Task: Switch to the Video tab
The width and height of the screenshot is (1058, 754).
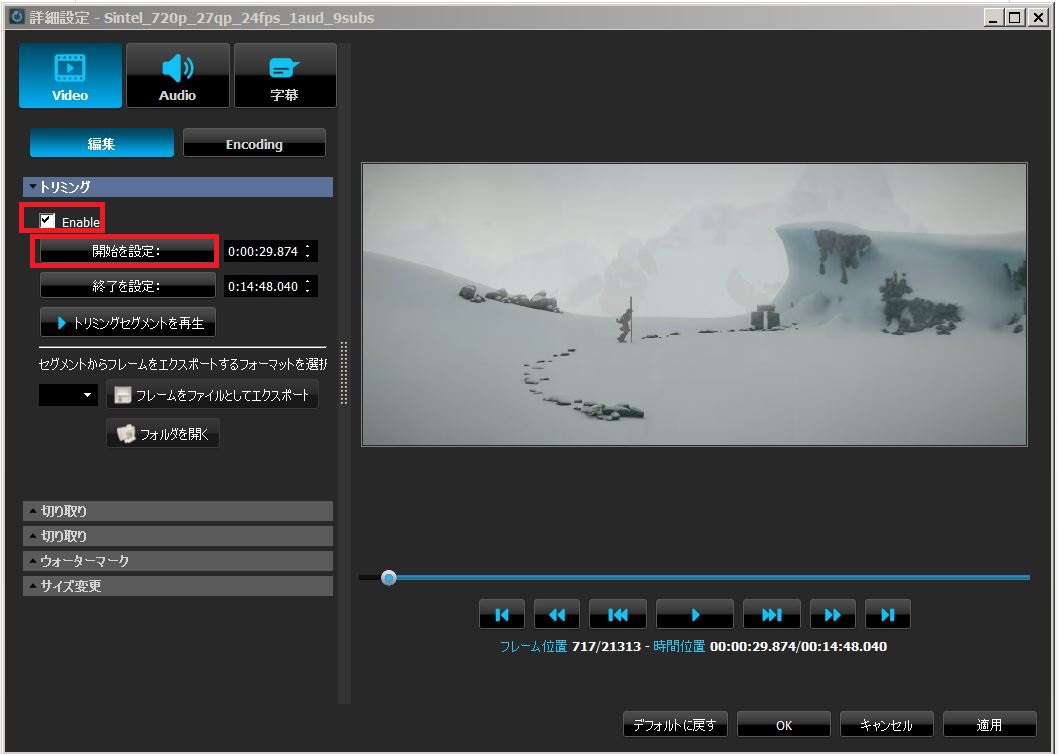Action: 70,76
